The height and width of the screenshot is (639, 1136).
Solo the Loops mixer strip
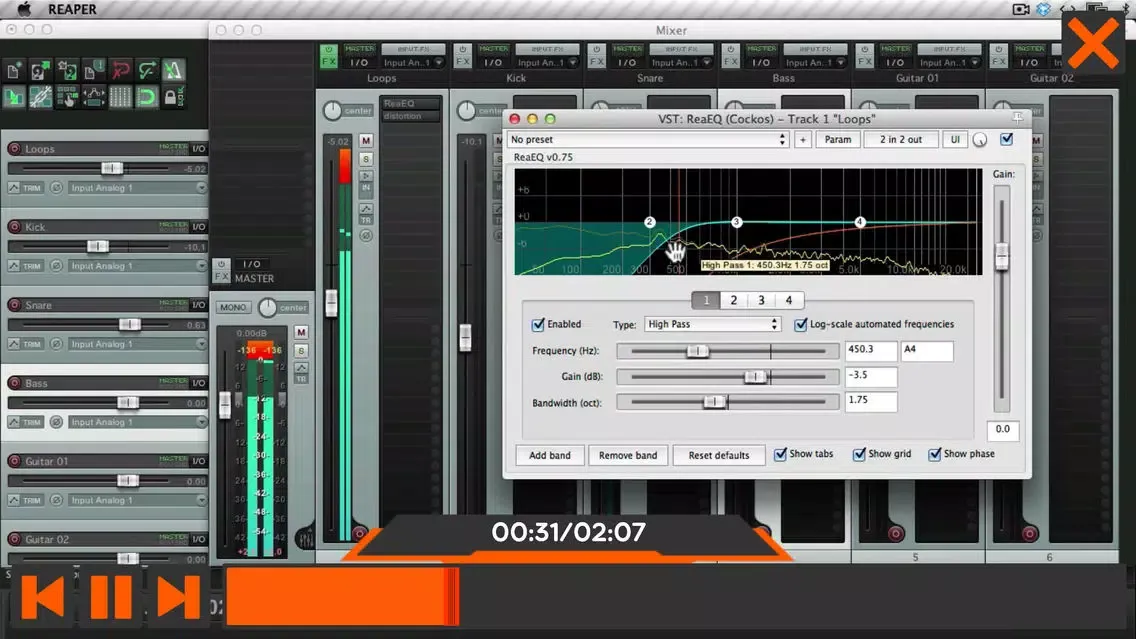(366, 159)
